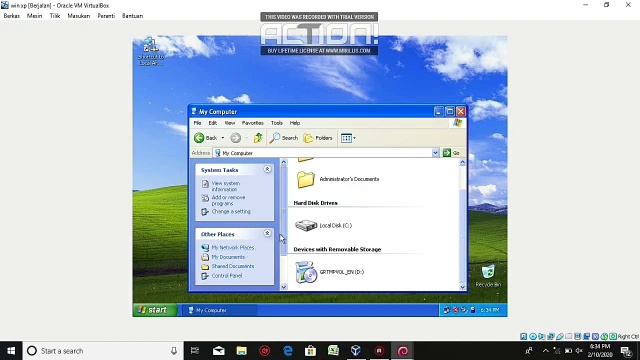
Task: Click My Computer taskbar button in XP
Action: (220, 310)
